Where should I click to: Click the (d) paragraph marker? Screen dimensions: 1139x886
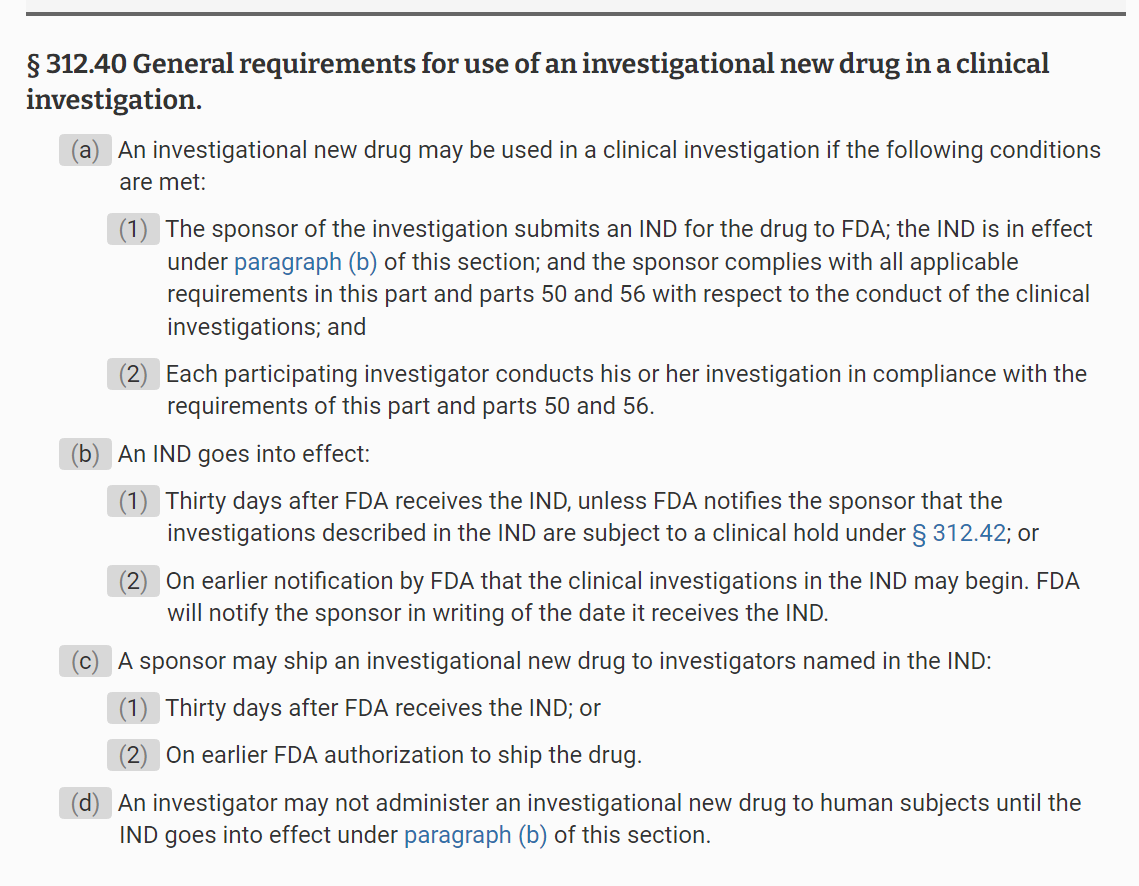point(86,803)
